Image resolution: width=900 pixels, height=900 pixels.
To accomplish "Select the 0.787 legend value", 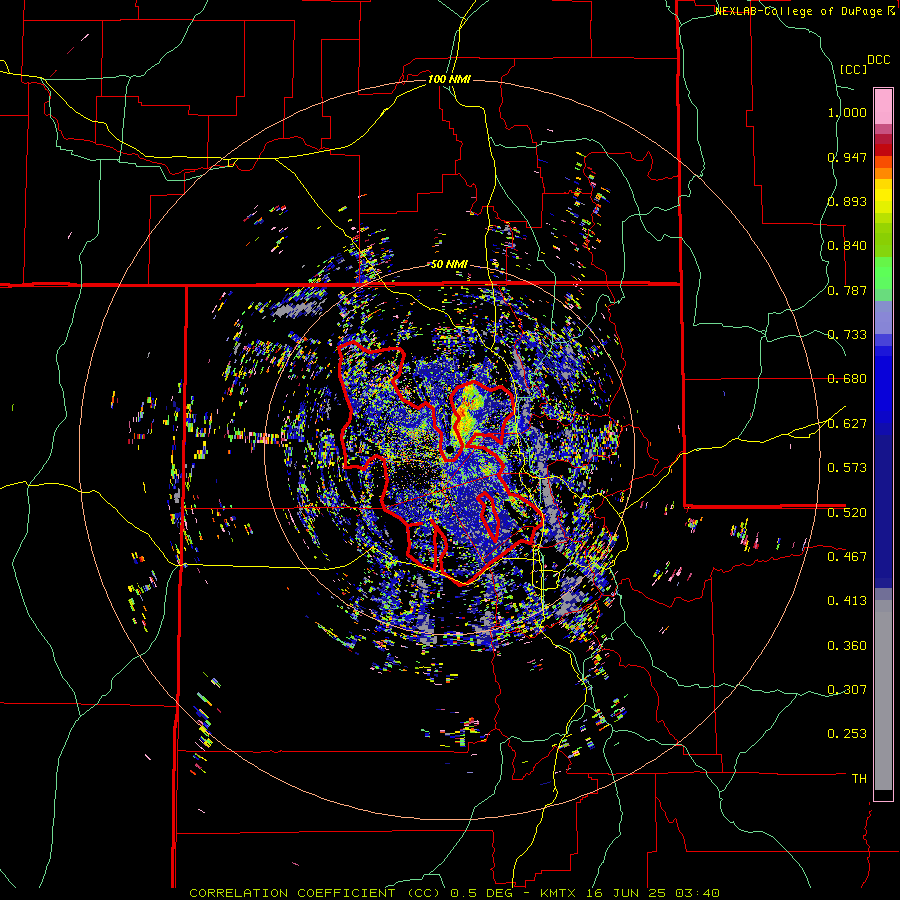I will (847, 290).
